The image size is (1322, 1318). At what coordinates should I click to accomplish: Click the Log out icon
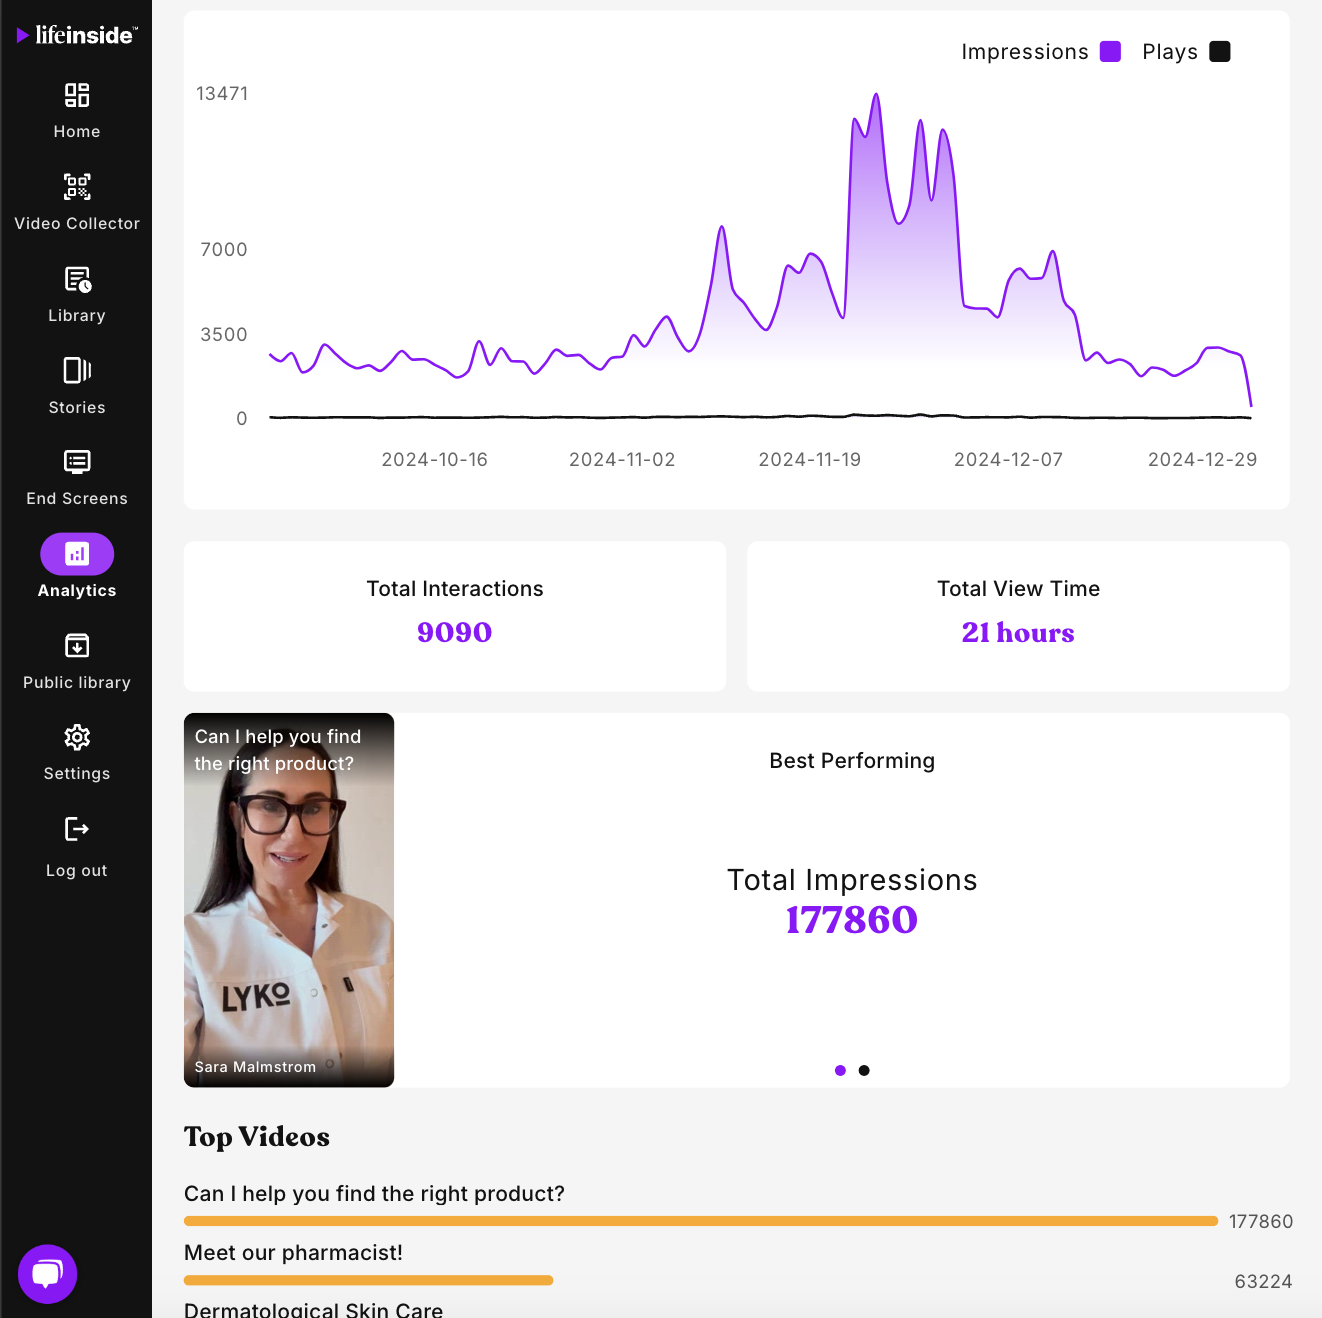click(77, 829)
